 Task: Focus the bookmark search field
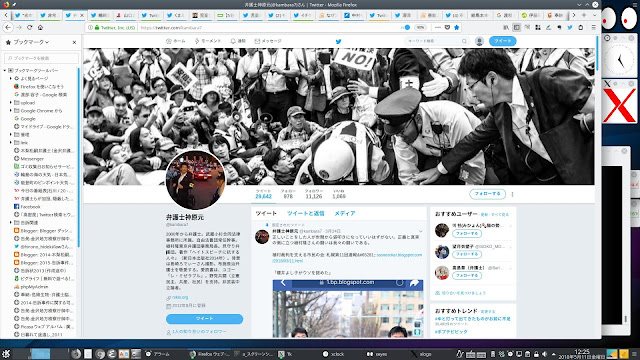(x=41, y=58)
